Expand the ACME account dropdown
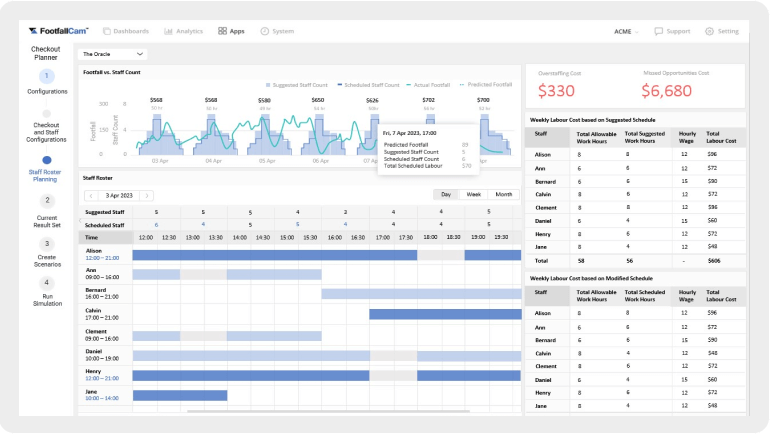 (626, 31)
